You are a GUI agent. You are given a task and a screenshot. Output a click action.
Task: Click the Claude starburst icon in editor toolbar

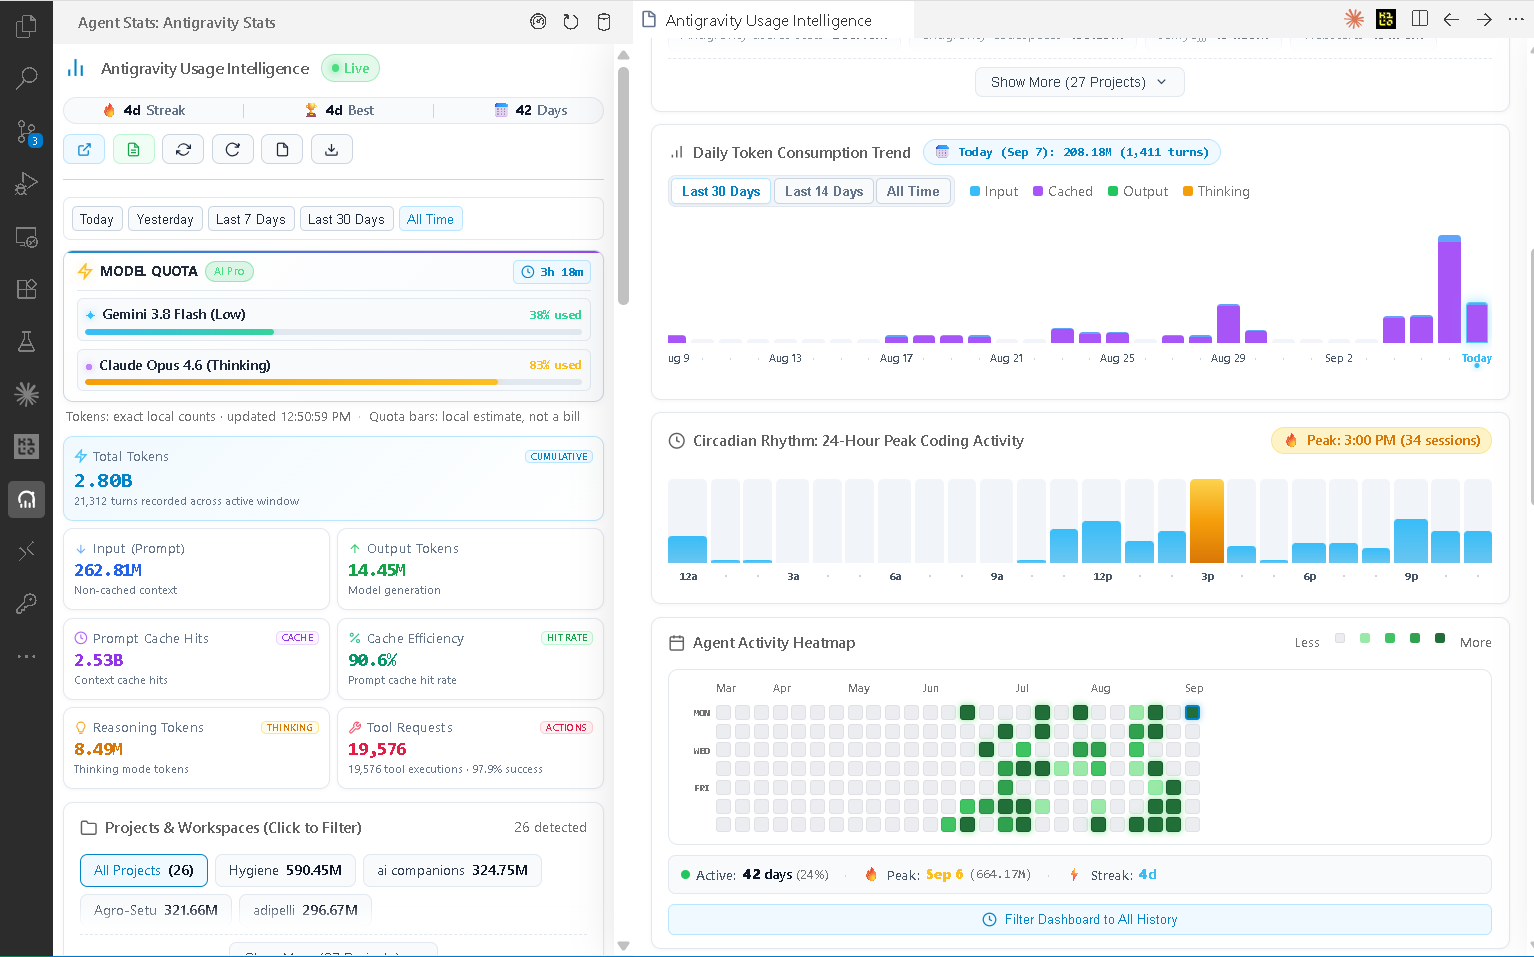[1354, 19]
